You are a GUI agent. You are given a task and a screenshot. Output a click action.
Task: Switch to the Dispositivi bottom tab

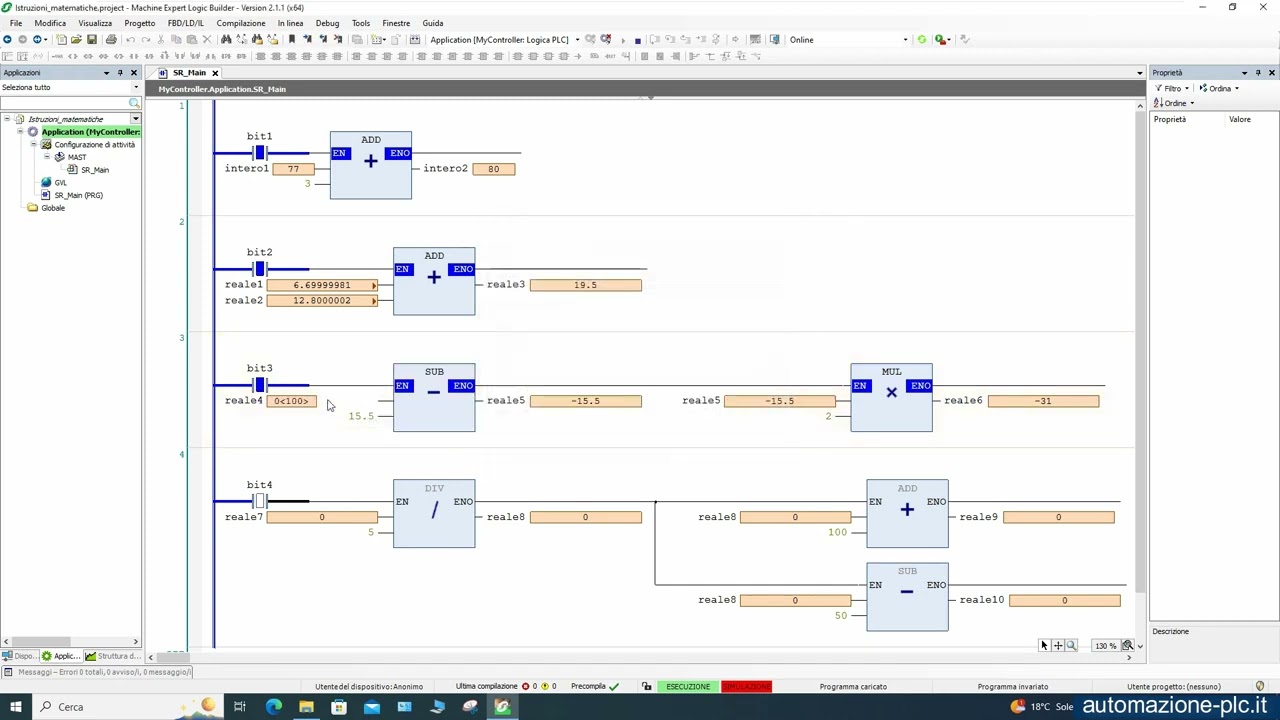pos(19,656)
